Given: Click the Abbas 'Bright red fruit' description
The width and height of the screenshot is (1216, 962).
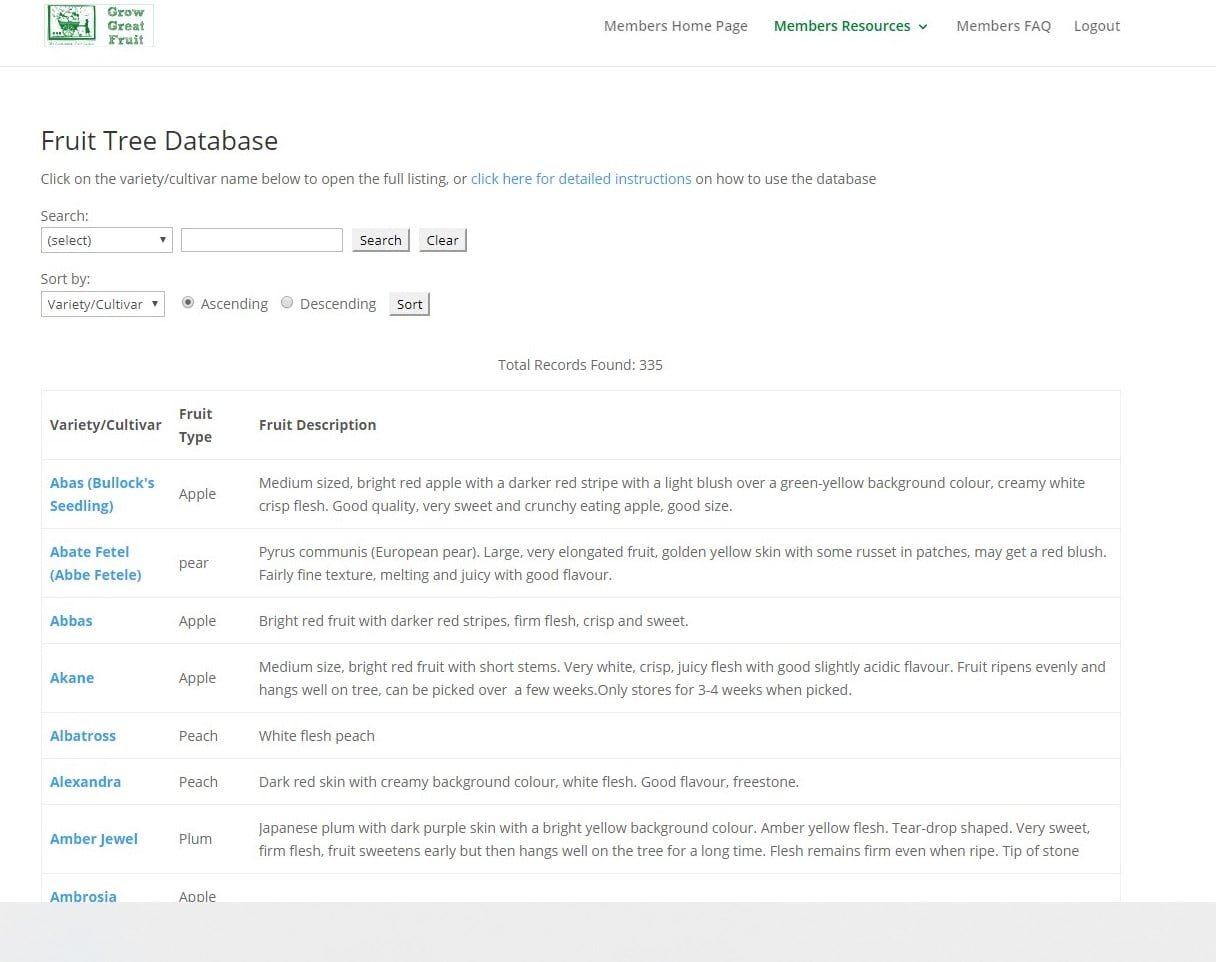Looking at the screenshot, I should point(473,621).
